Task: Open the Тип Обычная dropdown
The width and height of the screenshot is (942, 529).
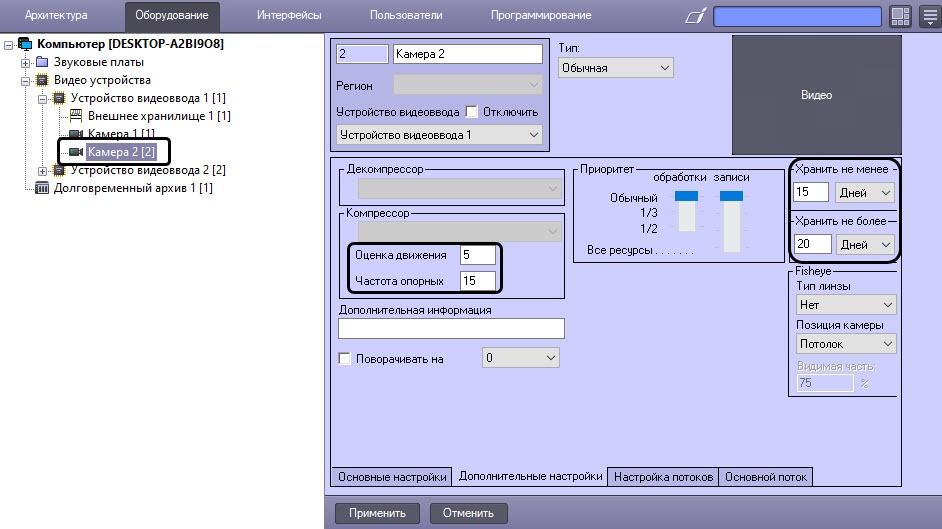Action: pyautogui.click(x=616, y=68)
